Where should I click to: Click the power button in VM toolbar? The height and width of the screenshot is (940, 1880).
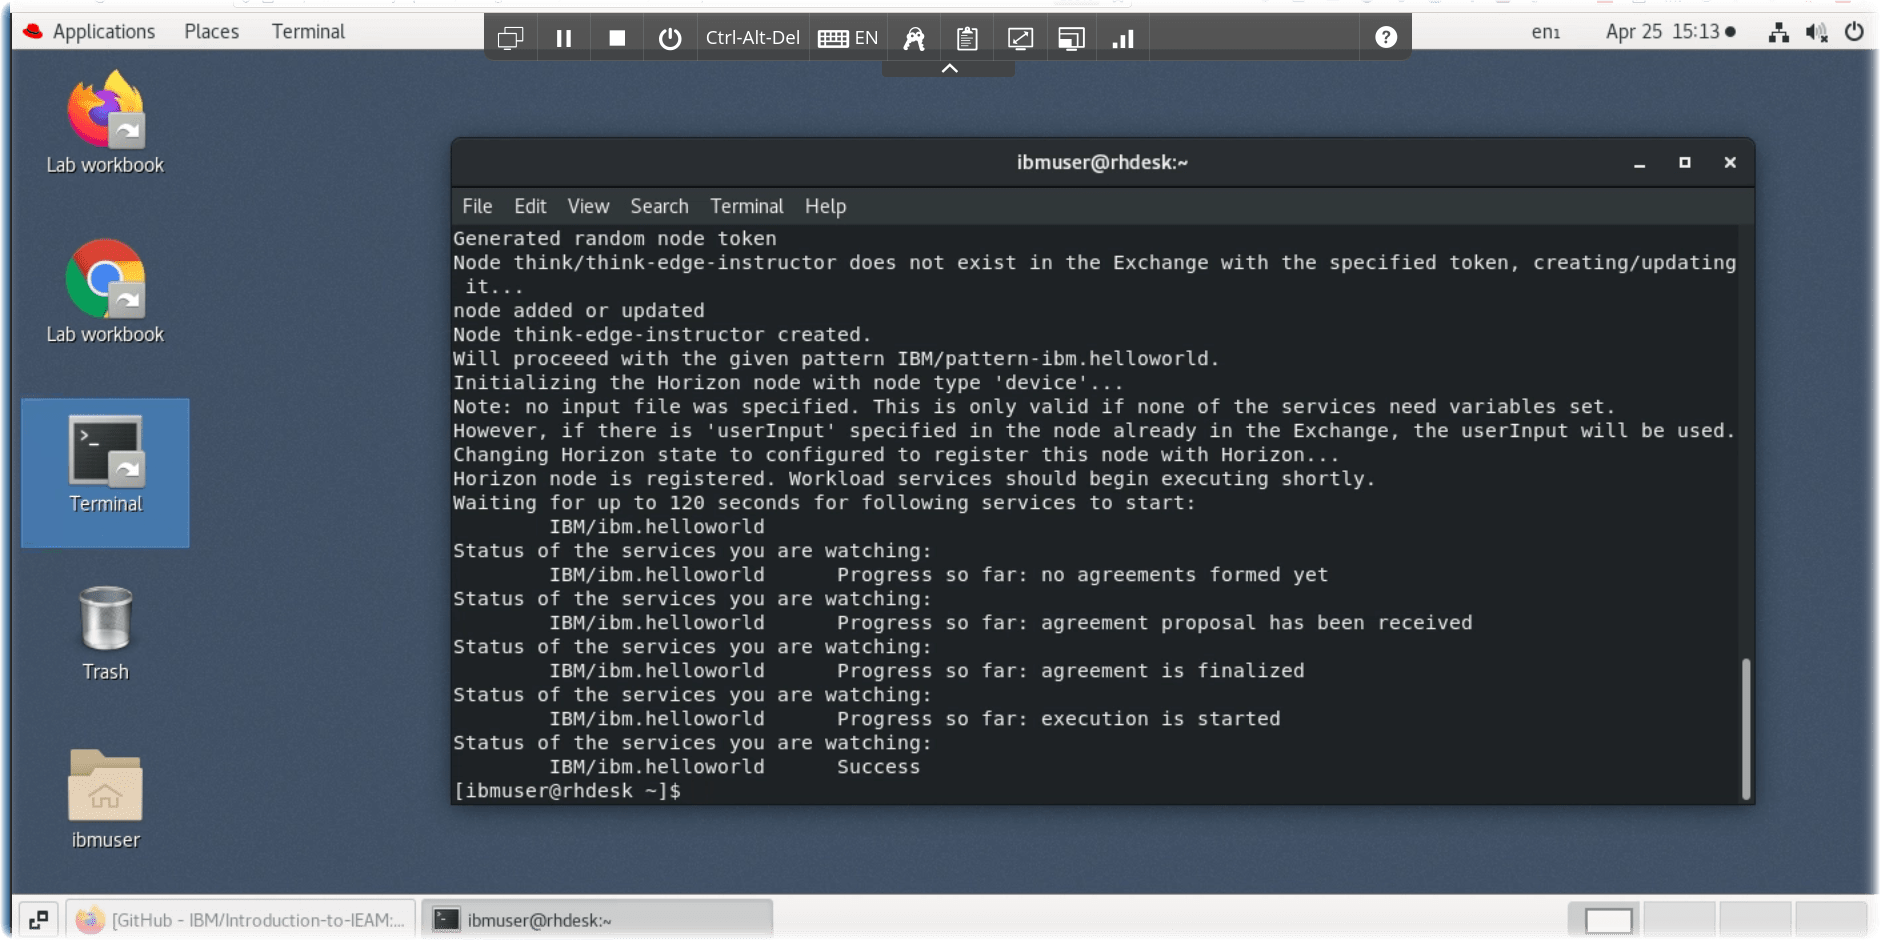(670, 38)
